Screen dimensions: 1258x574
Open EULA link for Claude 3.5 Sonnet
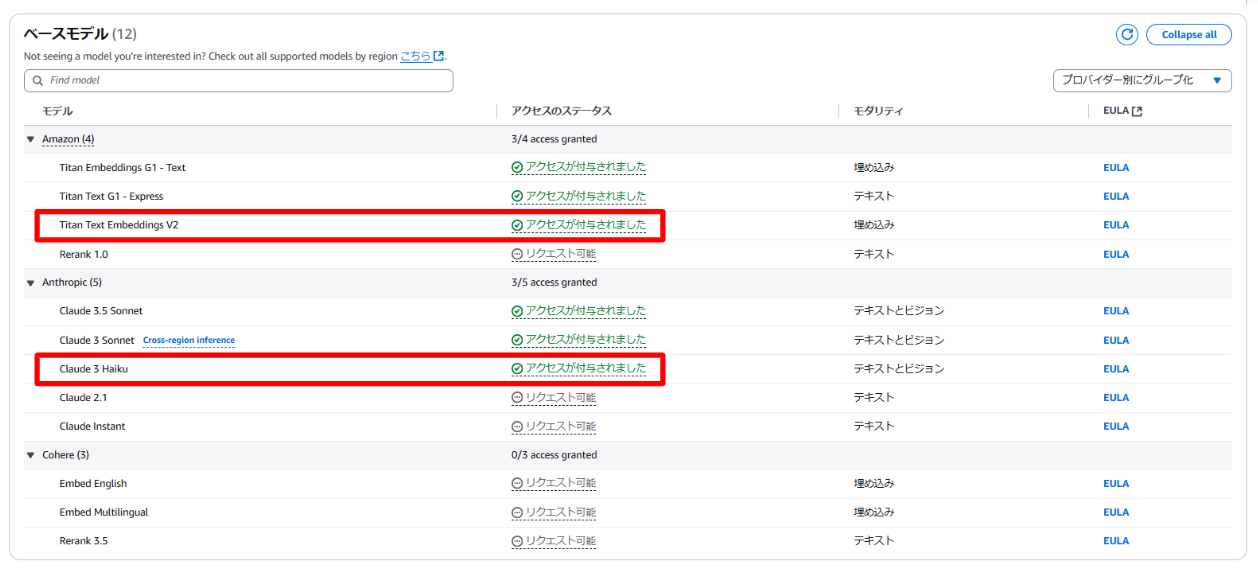click(1116, 311)
